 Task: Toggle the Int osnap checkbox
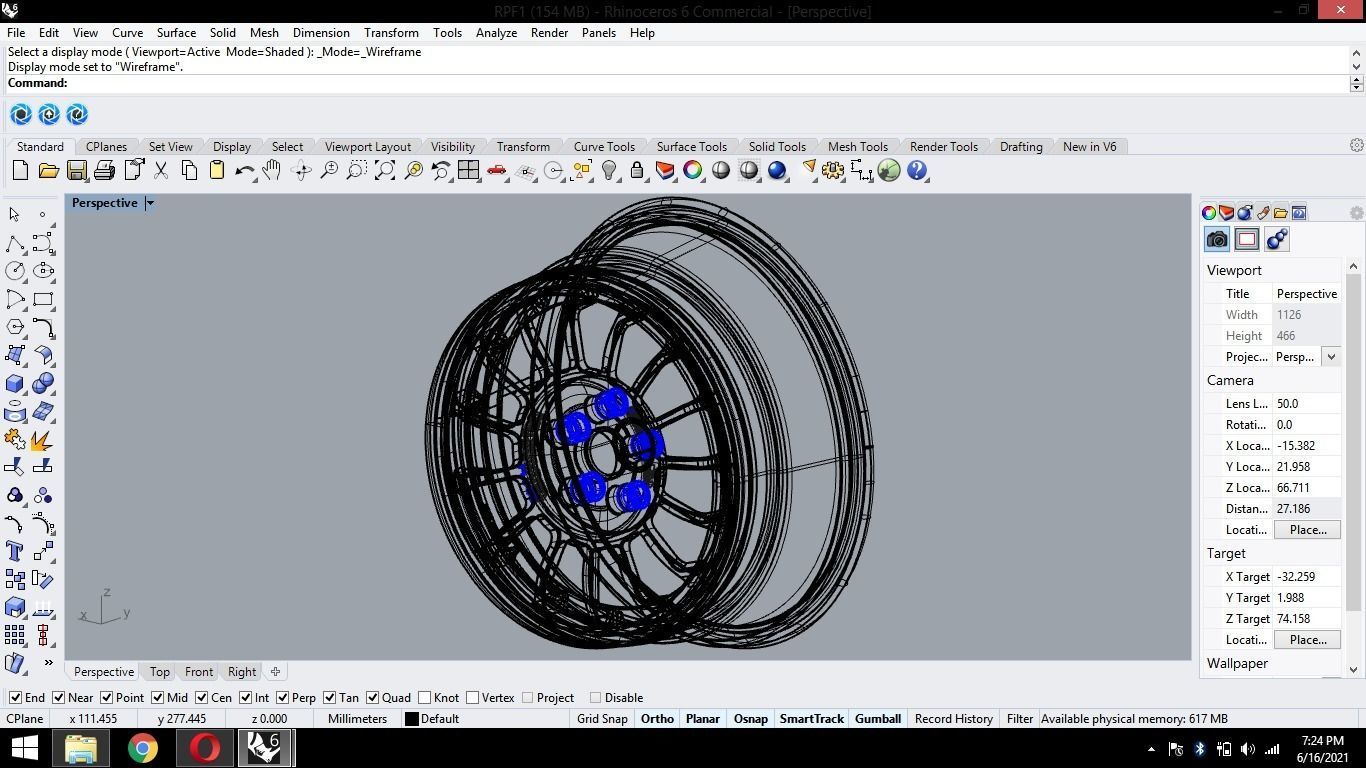245,698
